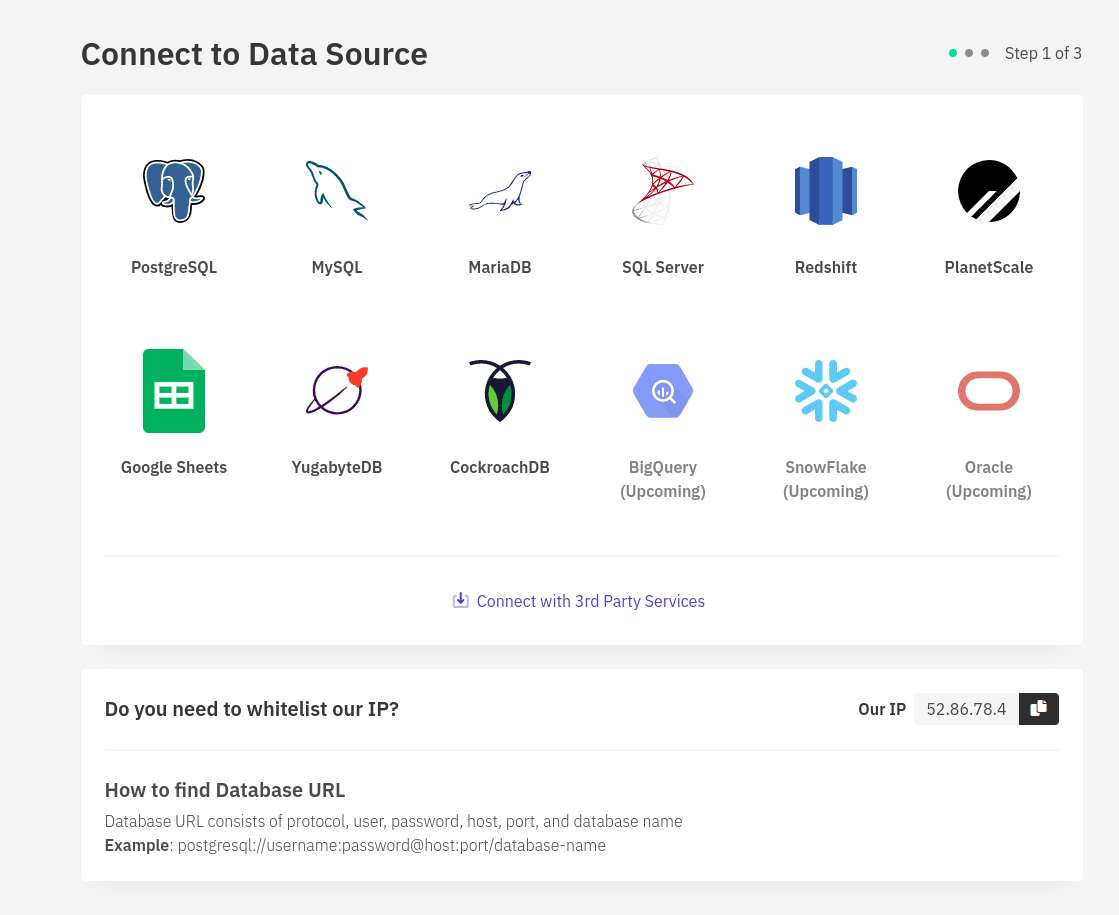The height and width of the screenshot is (915, 1119).
Task: Click the Step 1 of 3 indicator text
Action: pyautogui.click(x=1043, y=53)
